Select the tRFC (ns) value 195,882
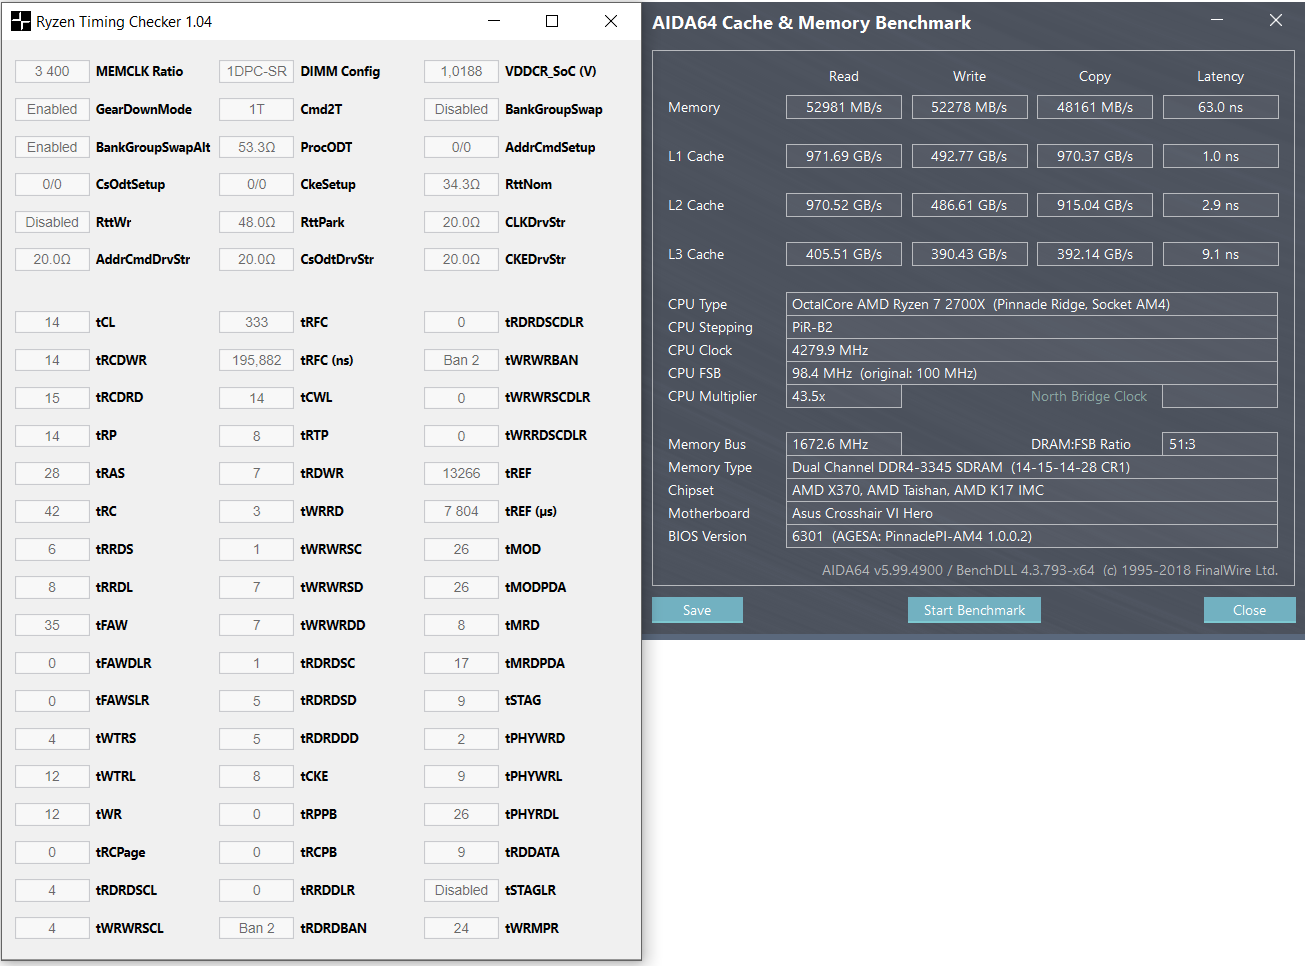Image resolution: width=1309 pixels, height=966 pixels. click(257, 360)
